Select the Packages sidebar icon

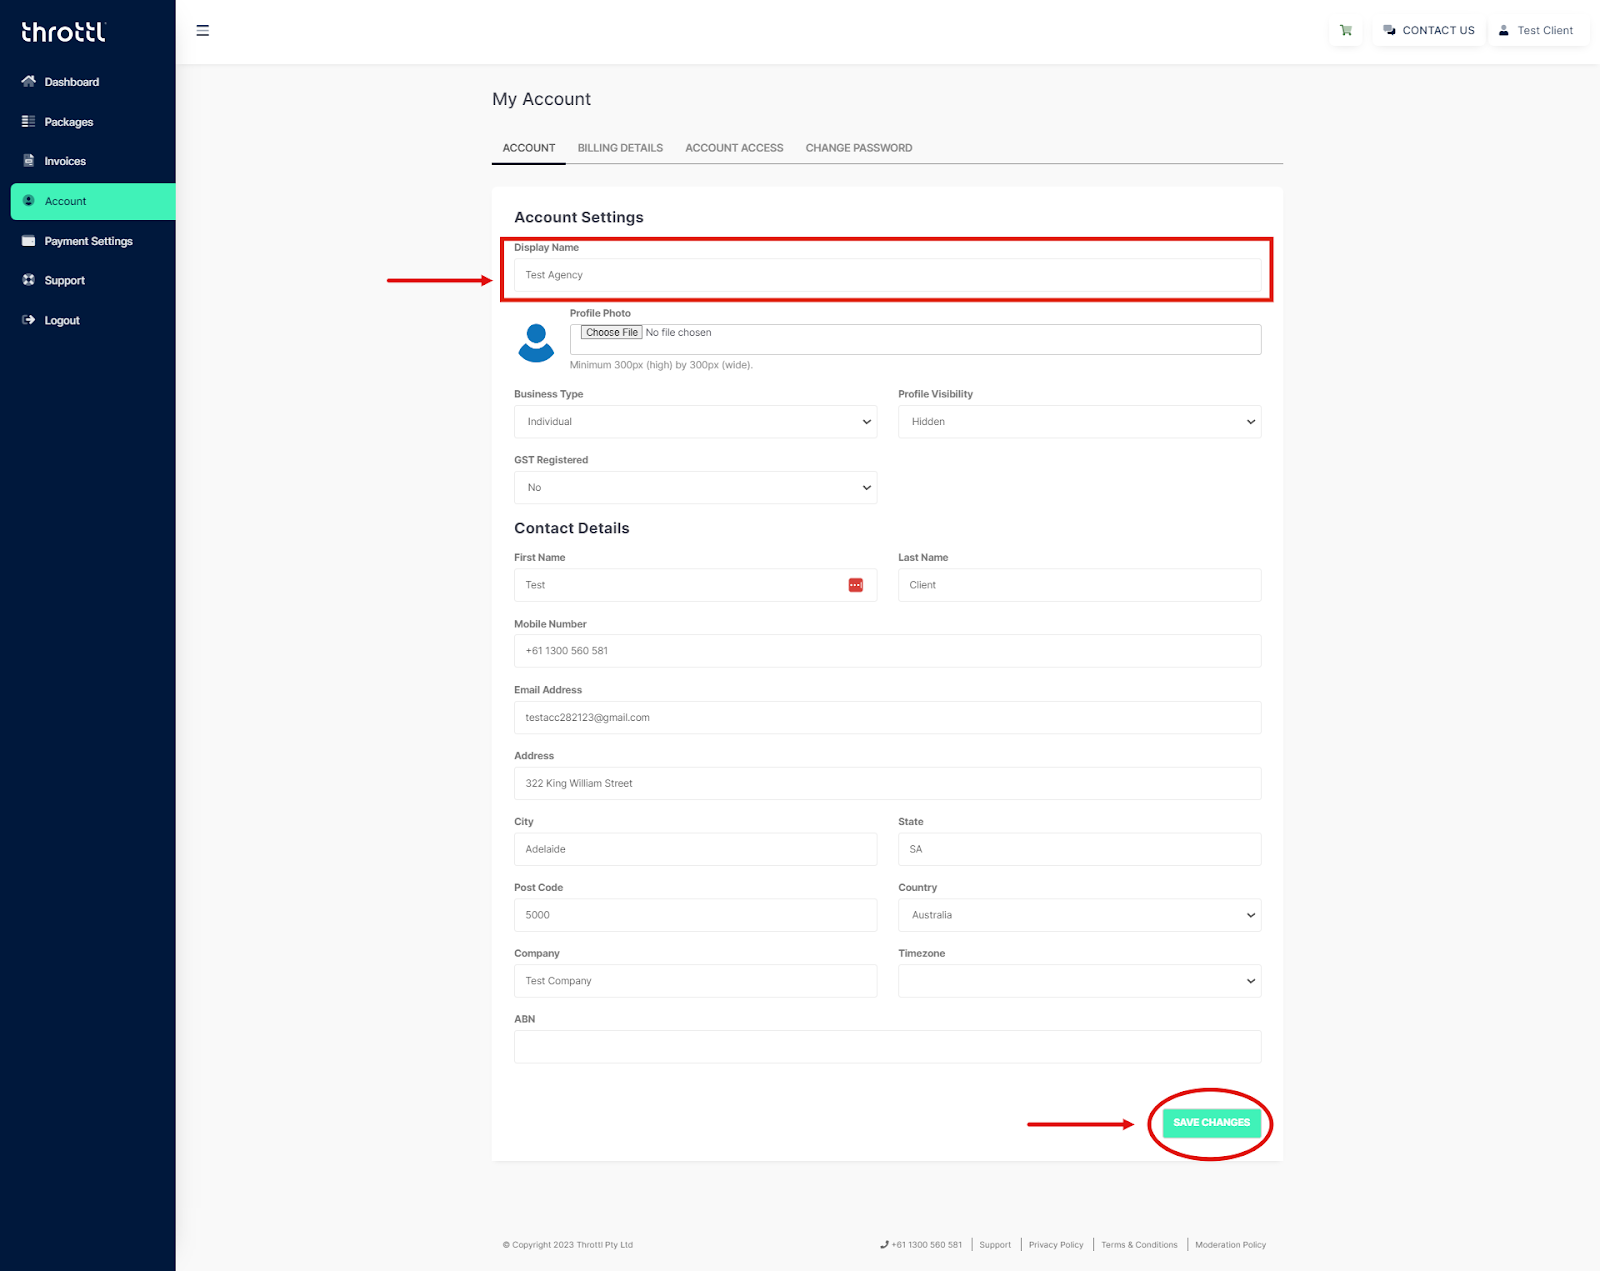[x=68, y=121]
